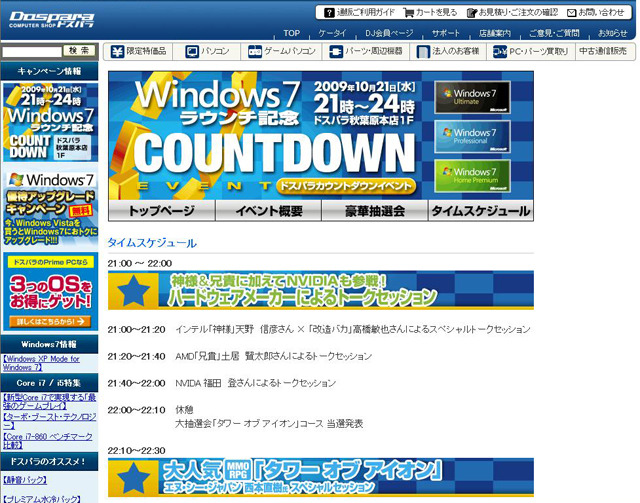The width and height of the screenshot is (640, 503).
Task: Open the TOP menu item
Action: [x=291, y=33]
